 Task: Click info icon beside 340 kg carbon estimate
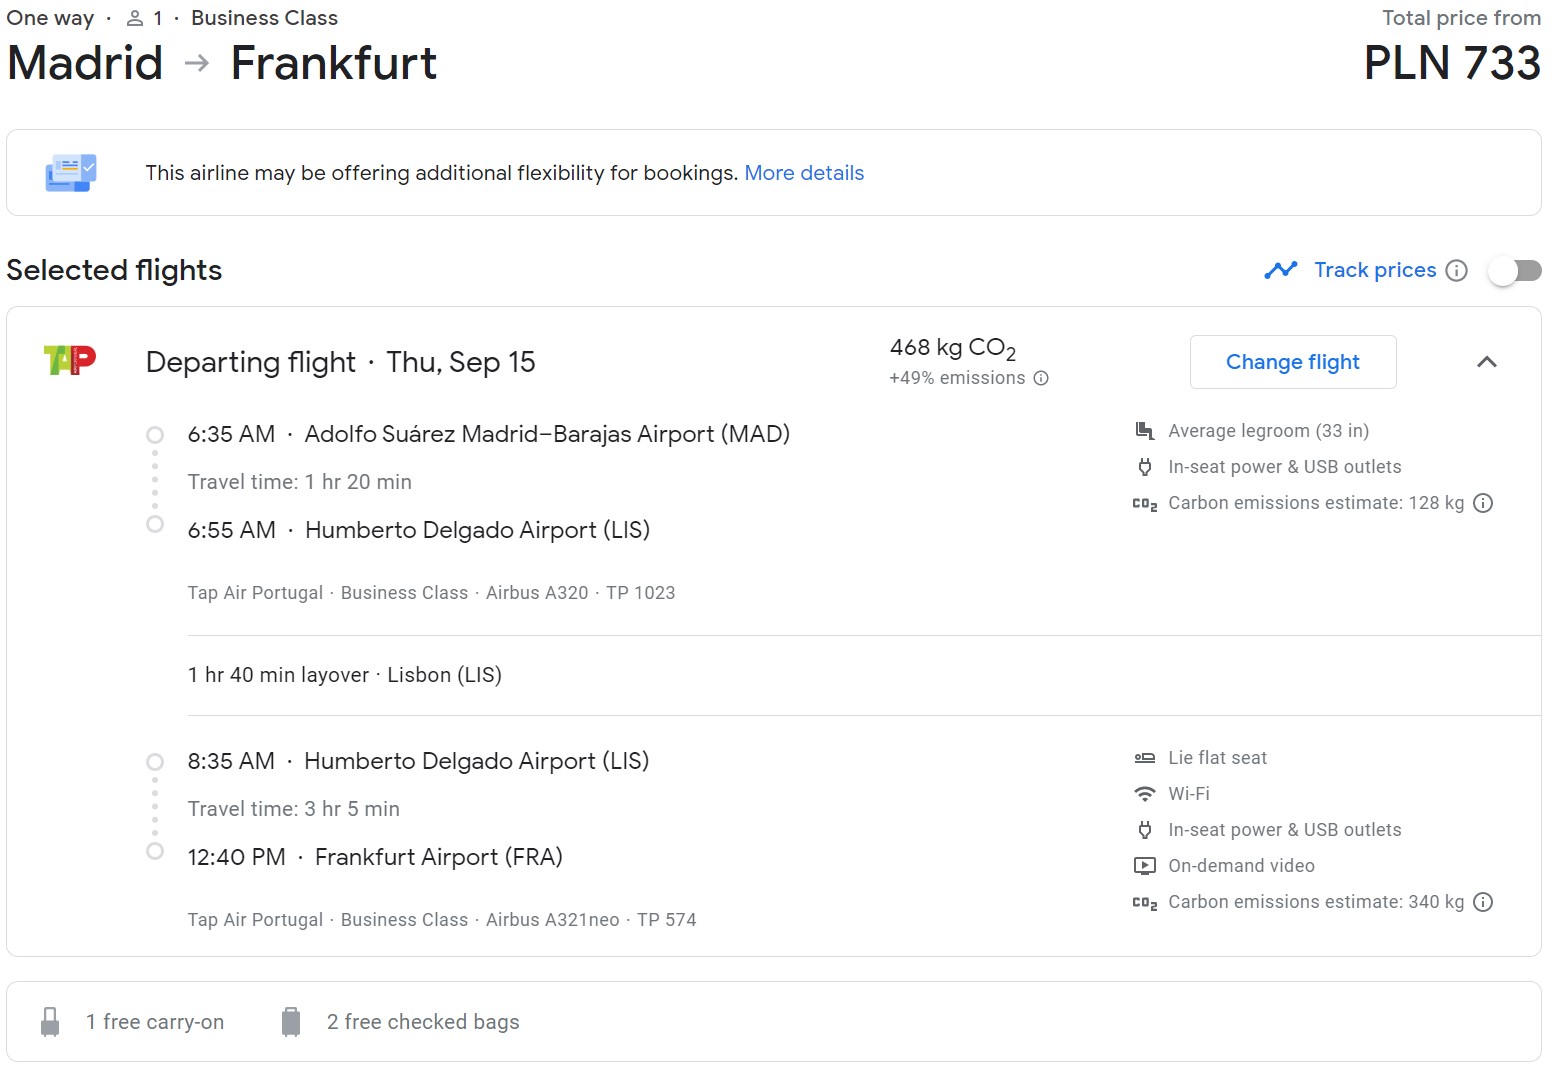(1484, 902)
